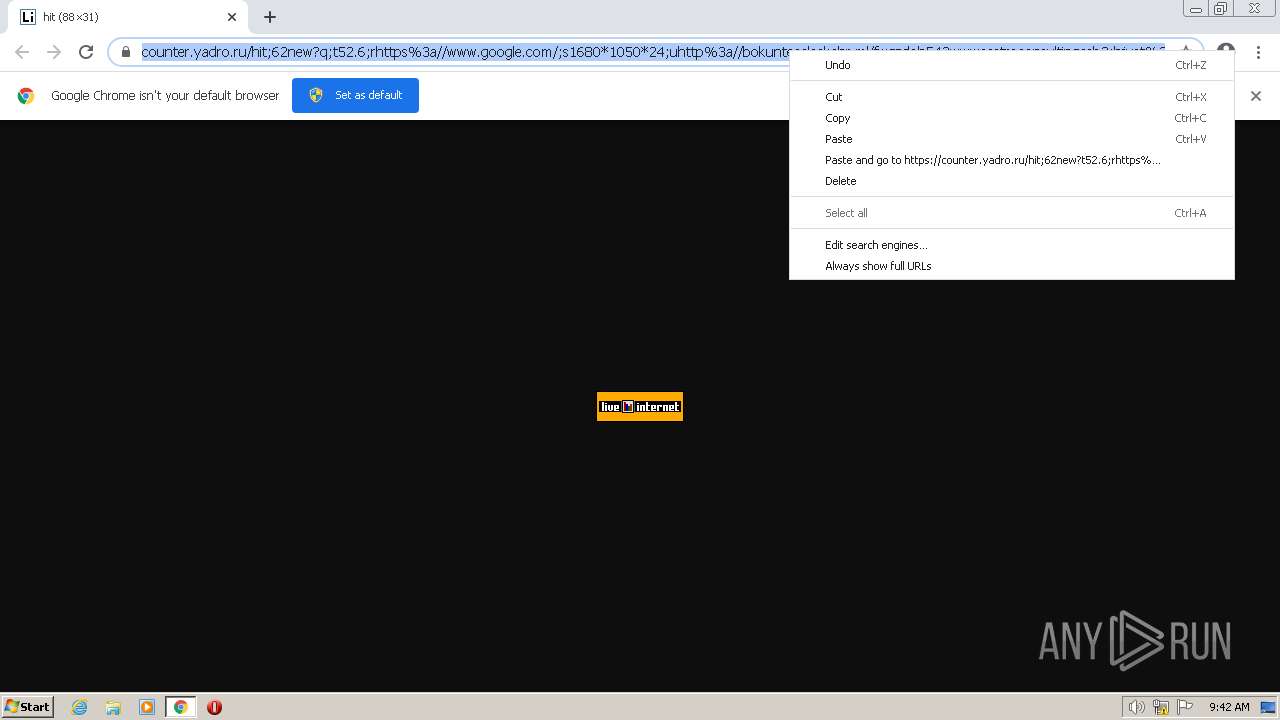Click the Chrome logo in the info bar
The height and width of the screenshot is (720, 1280).
[x=26, y=96]
